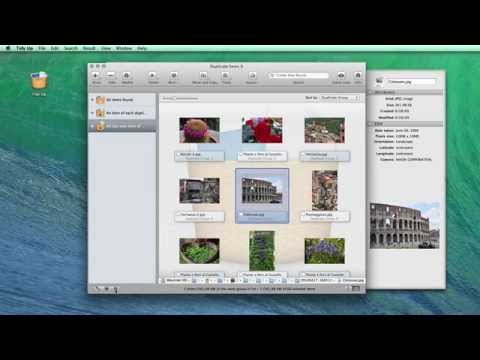Click the file type icon in inspector
The height and width of the screenshot is (360, 480).
pyautogui.click(x=379, y=82)
